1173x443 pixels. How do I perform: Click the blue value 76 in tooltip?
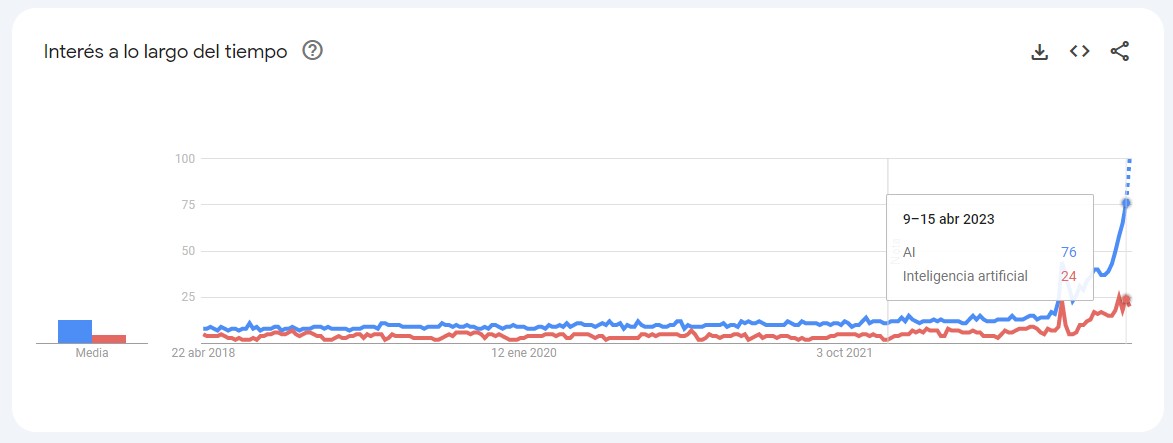point(1068,252)
